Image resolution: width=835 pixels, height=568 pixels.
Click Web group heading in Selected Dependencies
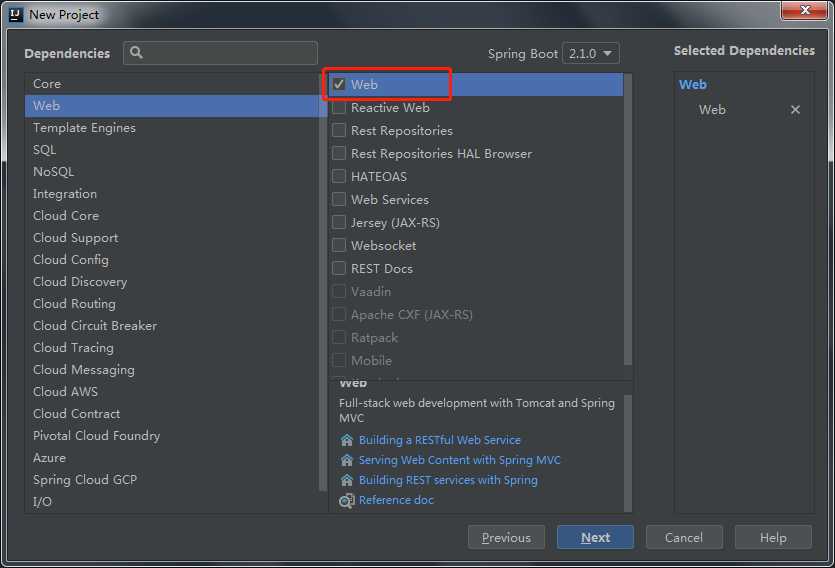coord(693,84)
